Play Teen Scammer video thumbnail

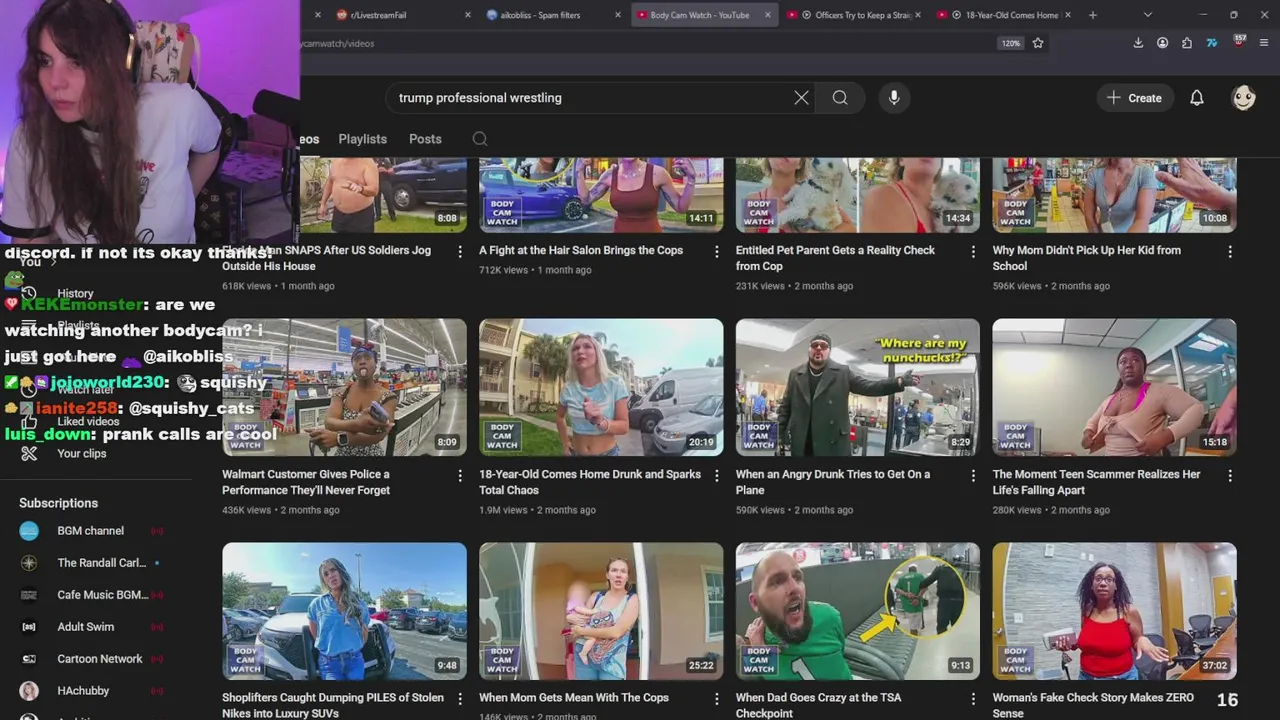click(x=1114, y=387)
